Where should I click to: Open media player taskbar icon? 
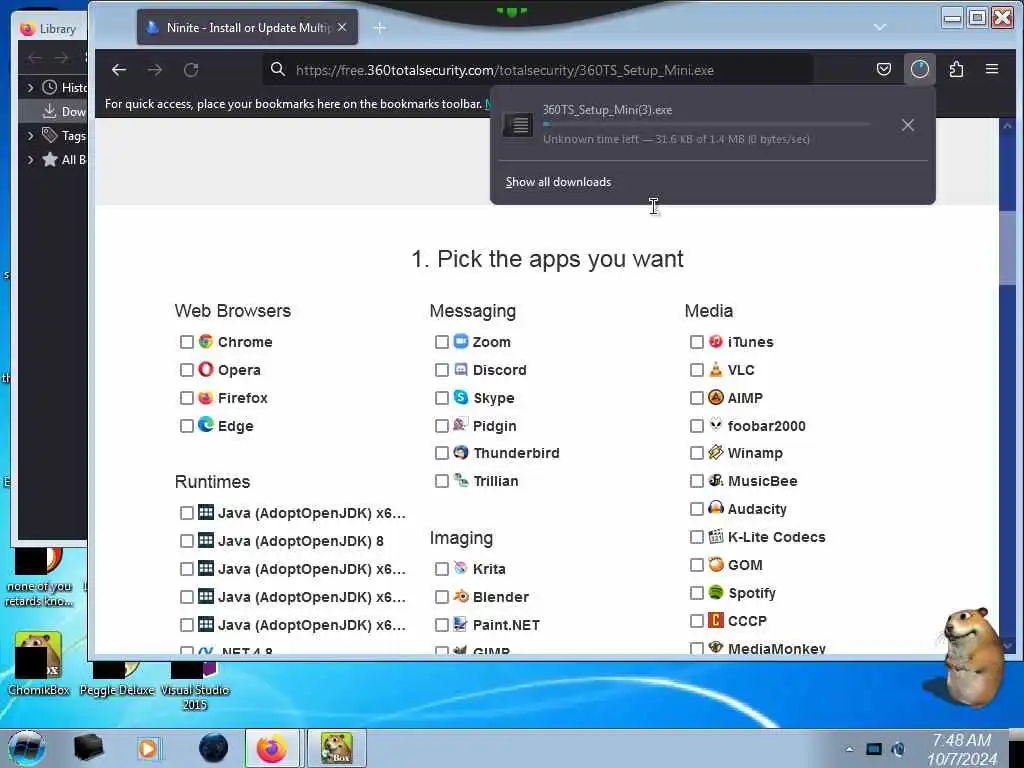pos(148,748)
